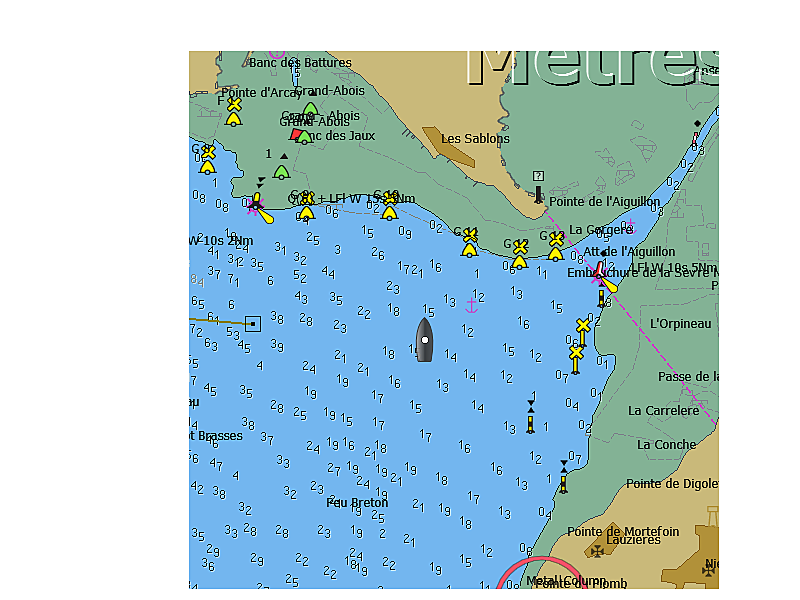The height and width of the screenshot is (600, 800).
Task: Click the own-ship boat icon
Action: 424,340
